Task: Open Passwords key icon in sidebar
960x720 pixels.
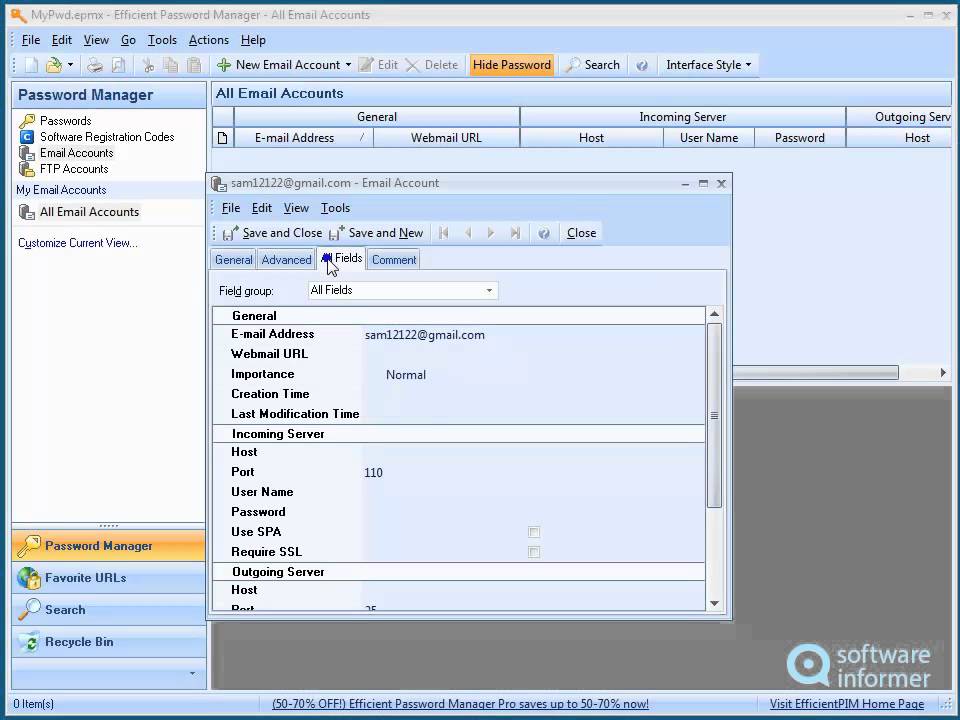Action: coord(27,121)
